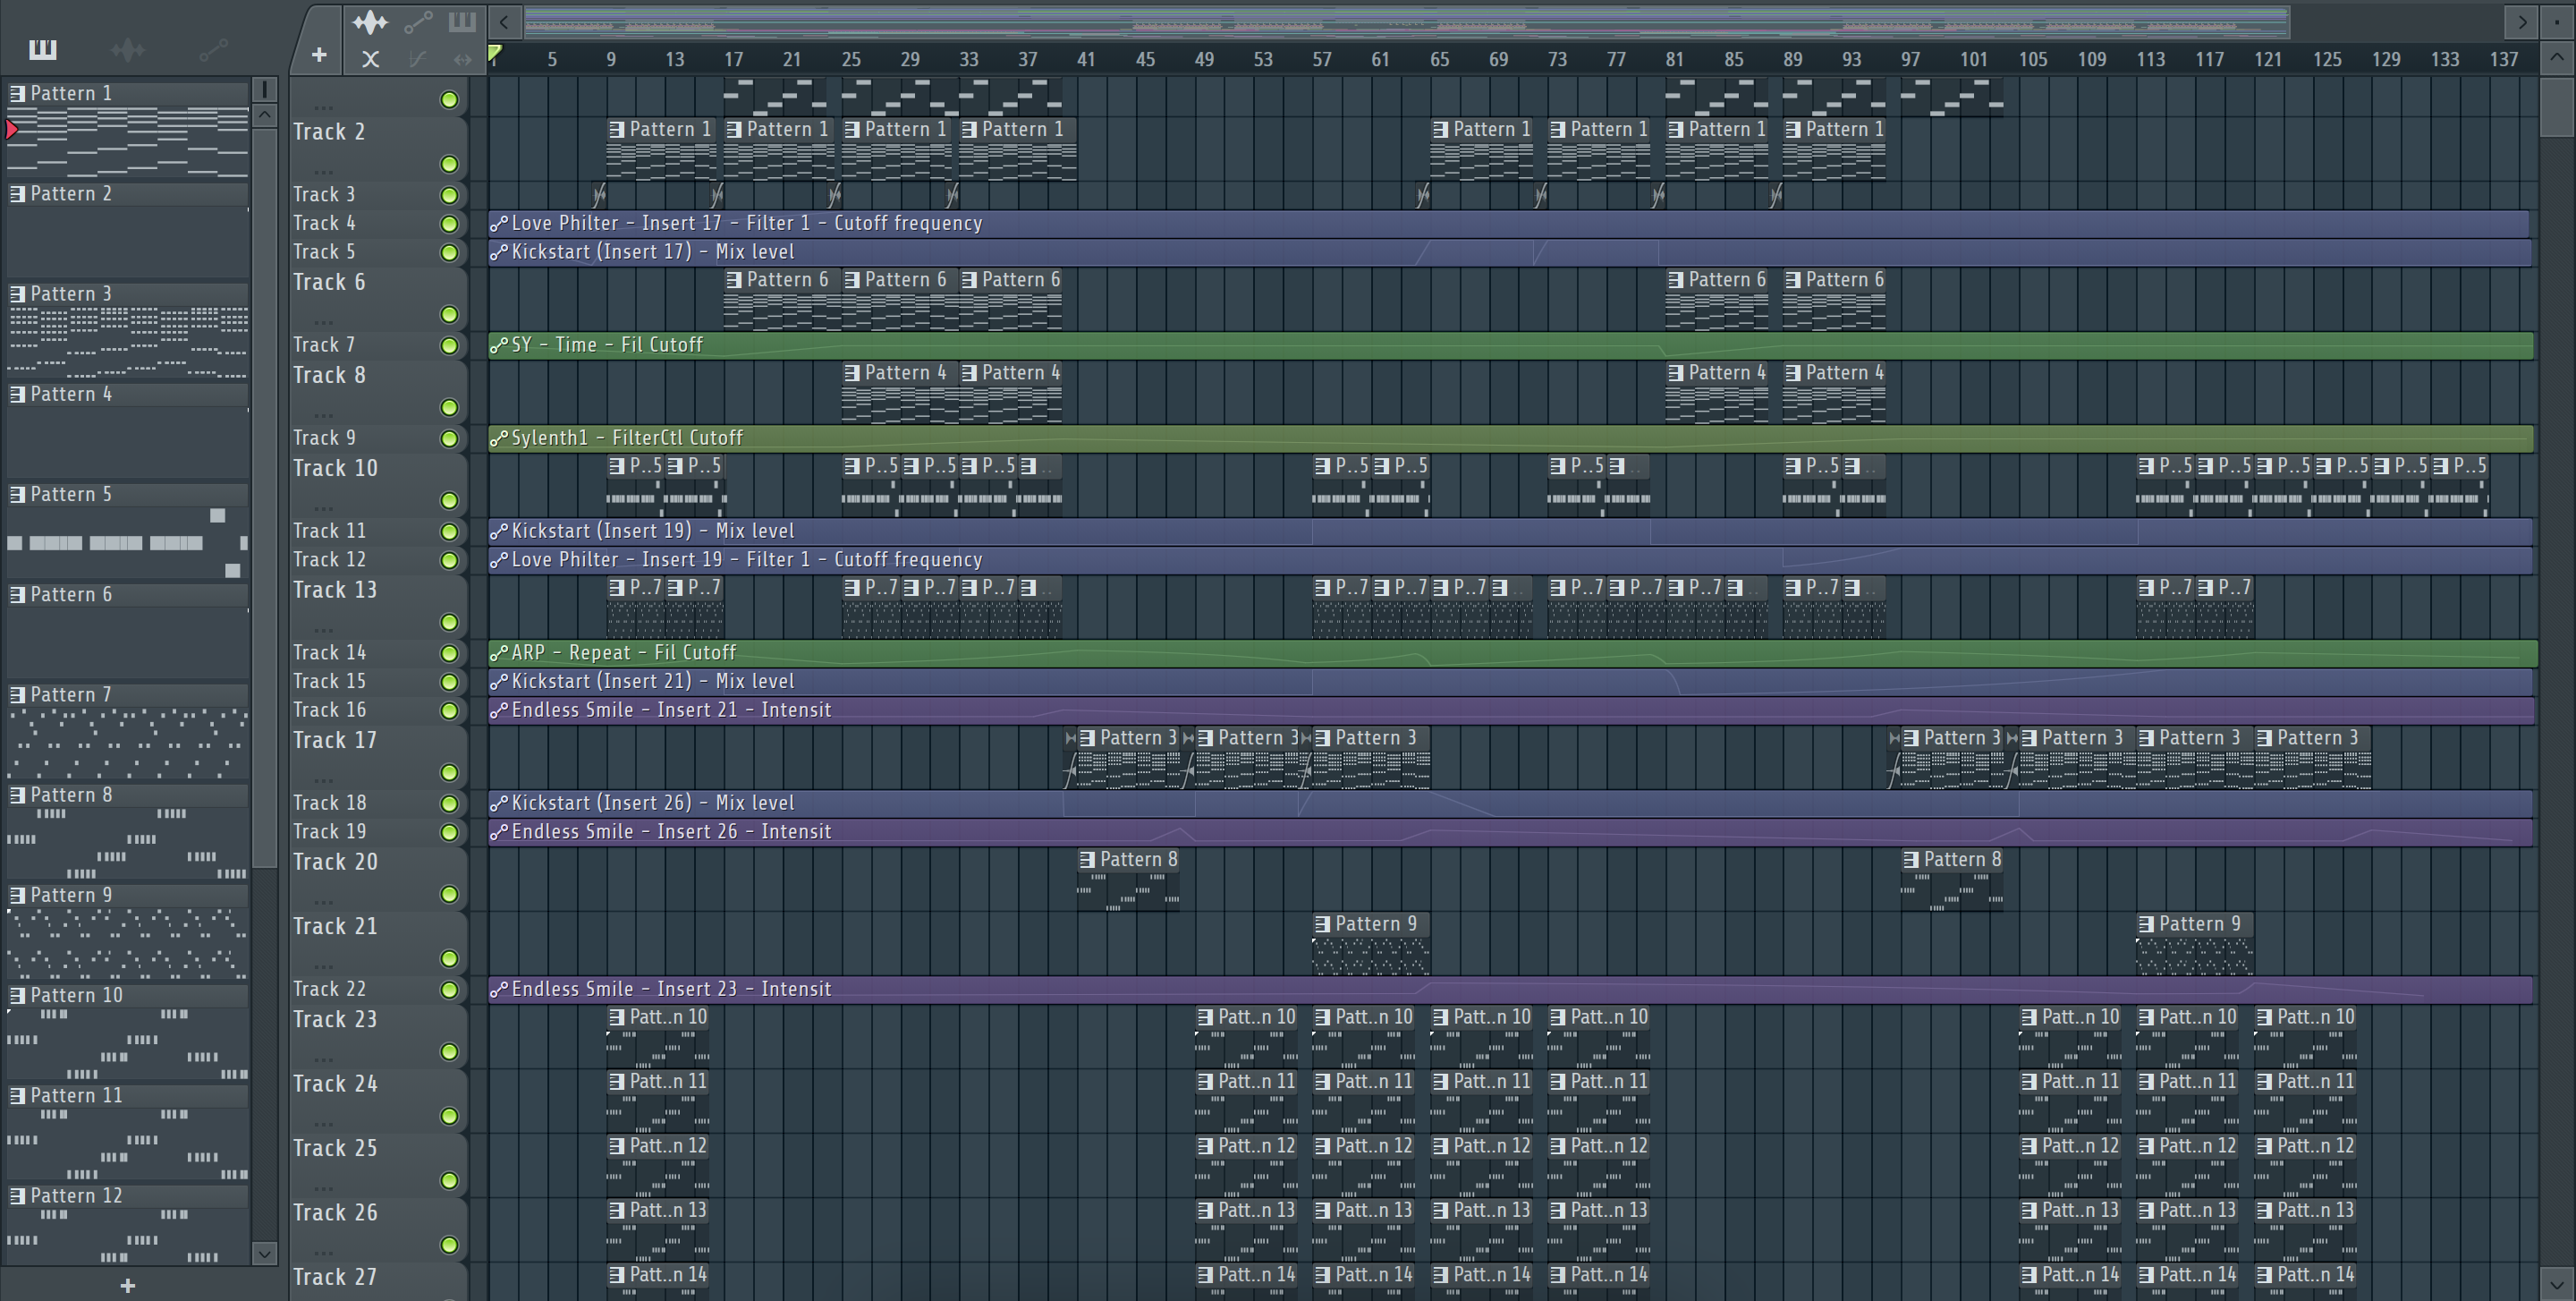Select the Track 14 header label
Image resolution: width=2576 pixels, height=1301 pixels.
[x=330, y=653]
